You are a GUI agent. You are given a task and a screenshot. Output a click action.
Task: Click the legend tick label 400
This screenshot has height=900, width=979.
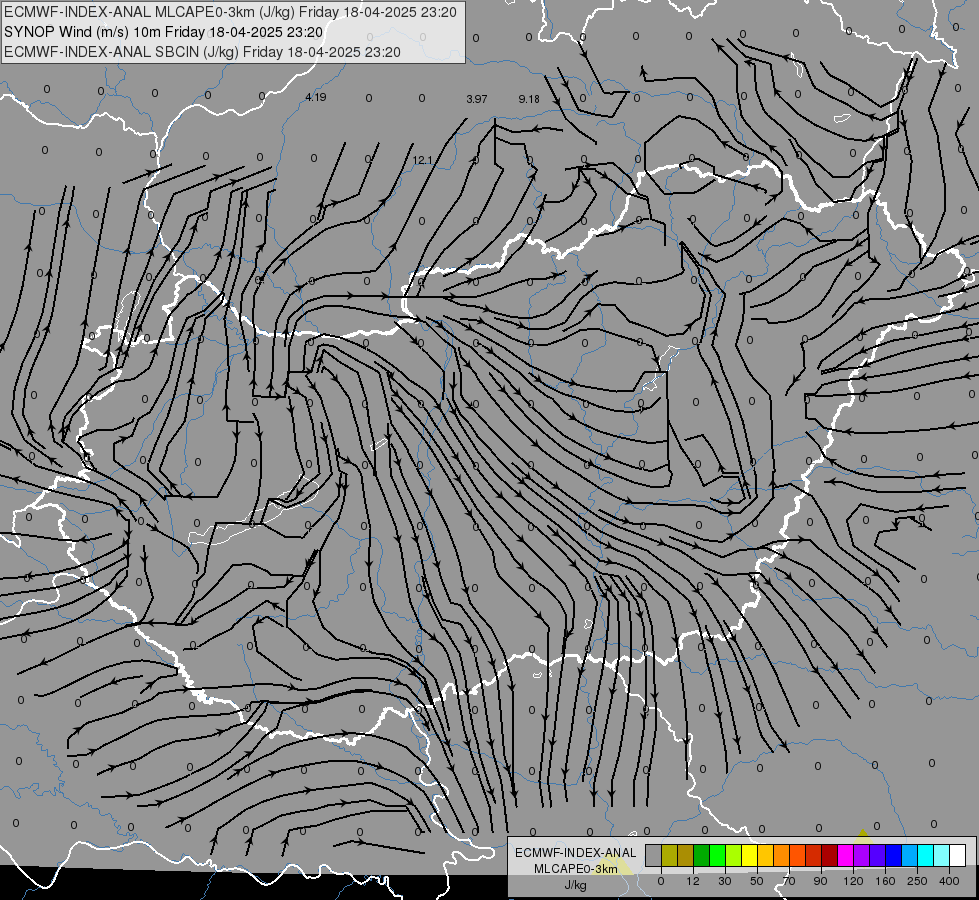949,881
